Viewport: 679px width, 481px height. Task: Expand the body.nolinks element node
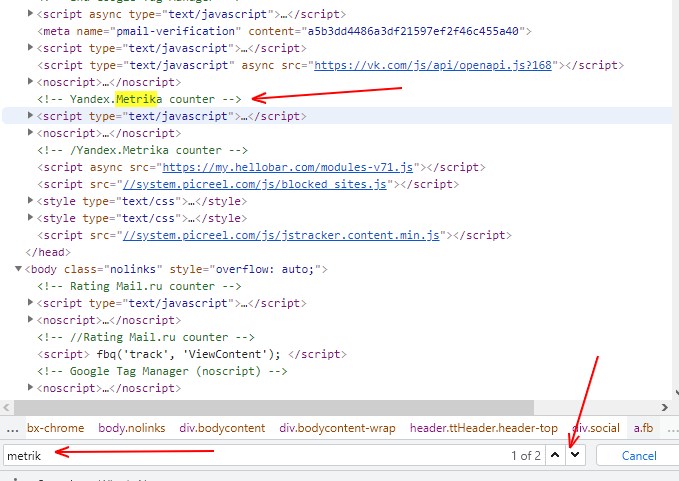point(19,270)
